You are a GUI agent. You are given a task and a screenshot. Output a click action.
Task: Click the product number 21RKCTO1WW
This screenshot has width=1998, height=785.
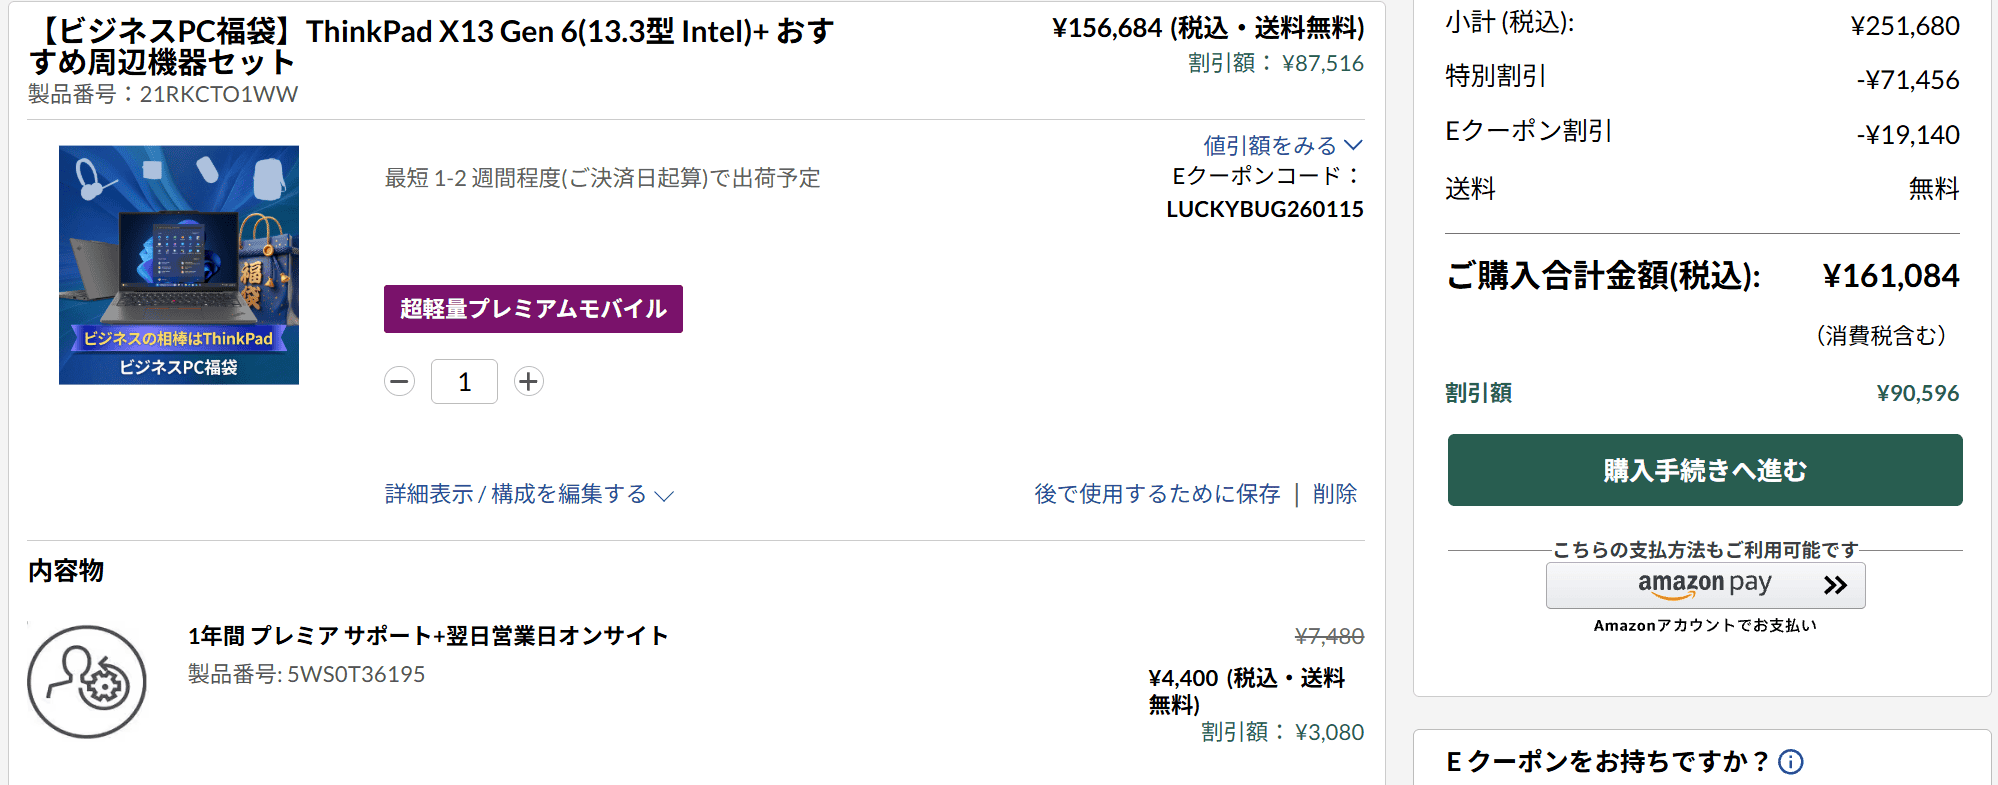(218, 94)
